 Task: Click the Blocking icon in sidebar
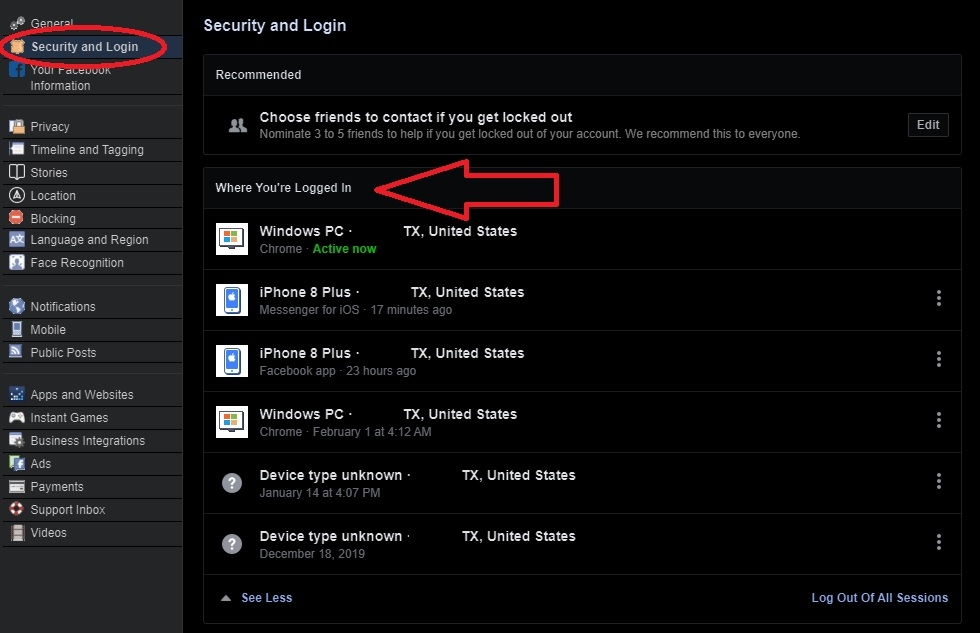point(16,218)
